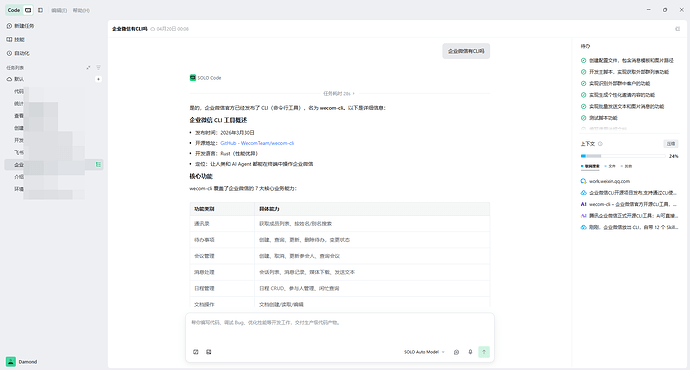Select the Code mode toggle
The image size is (690, 370).
pos(14,10)
